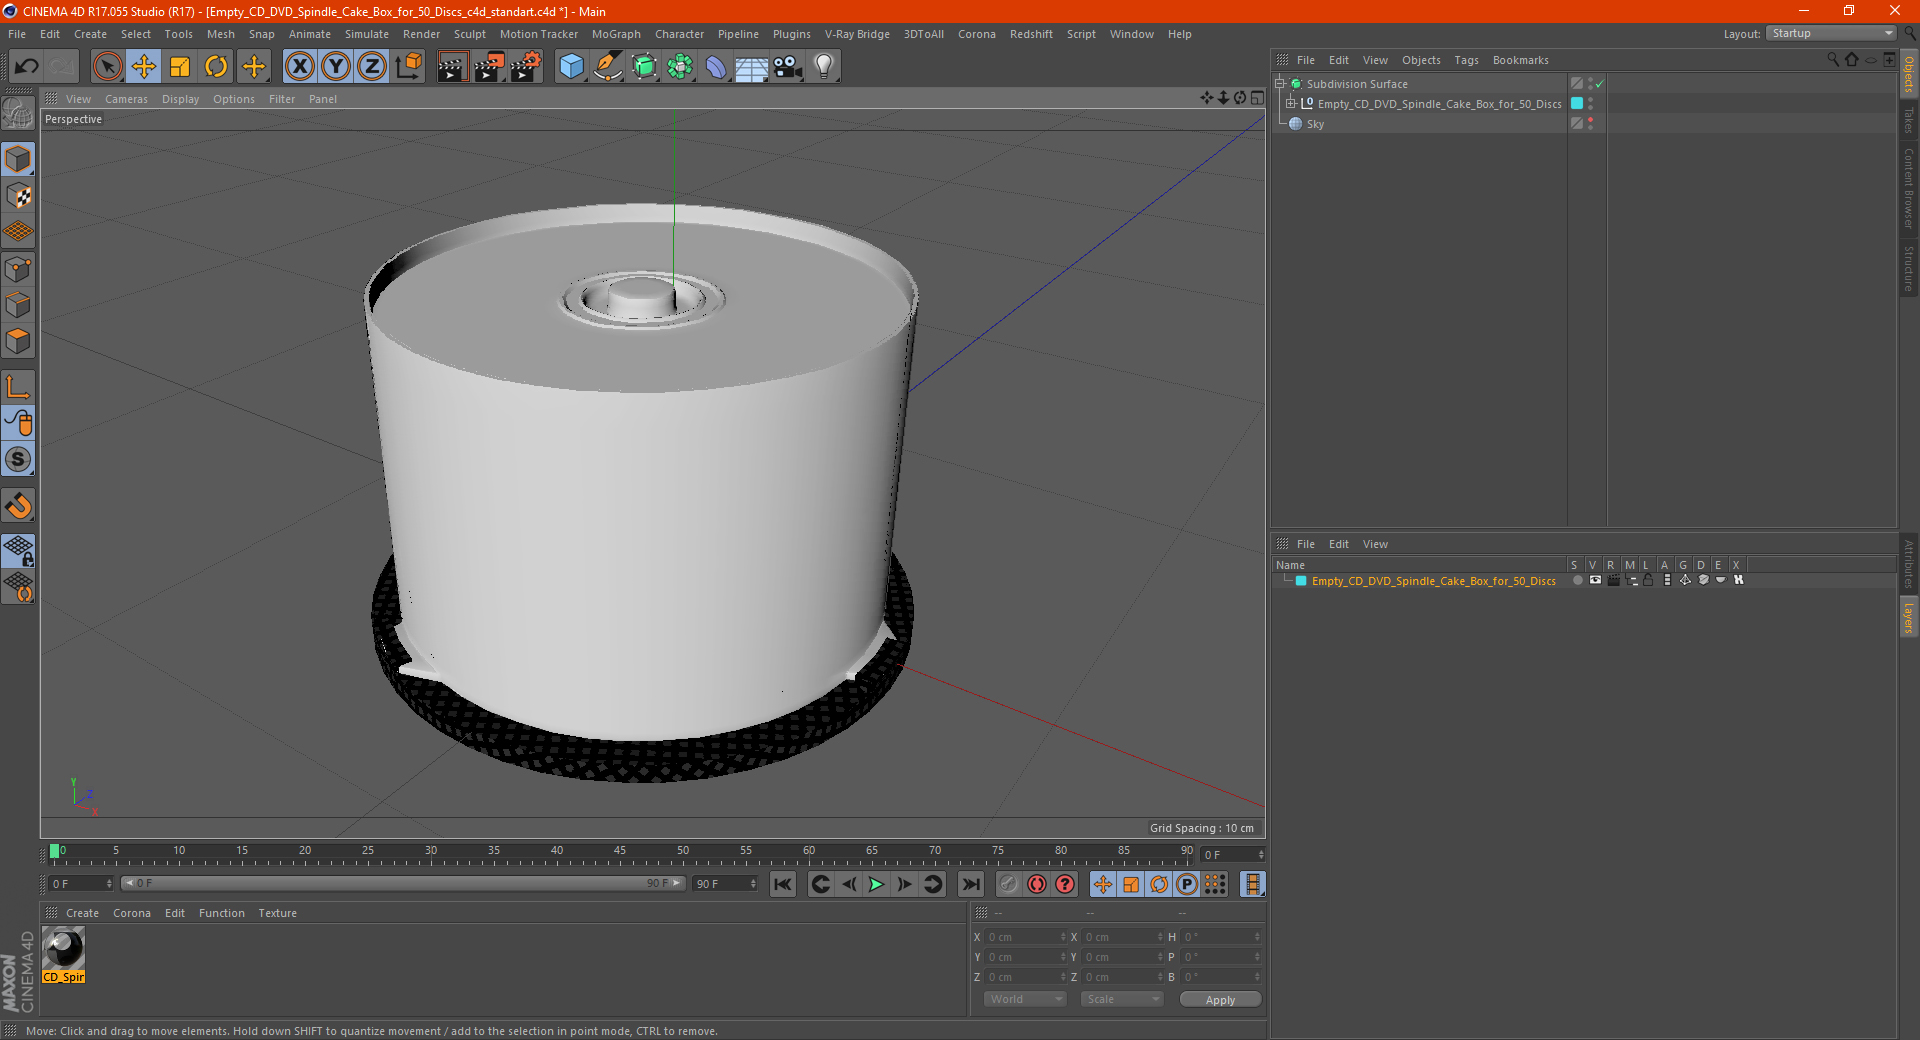The image size is (1920, 1040).
Task: Open material manager Texture menu
Action: pyautogui.click(x=277, y=913)
